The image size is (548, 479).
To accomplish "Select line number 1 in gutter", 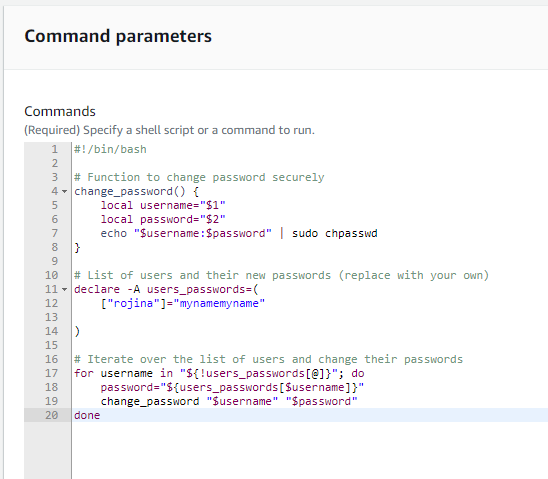I will (55, 149).
